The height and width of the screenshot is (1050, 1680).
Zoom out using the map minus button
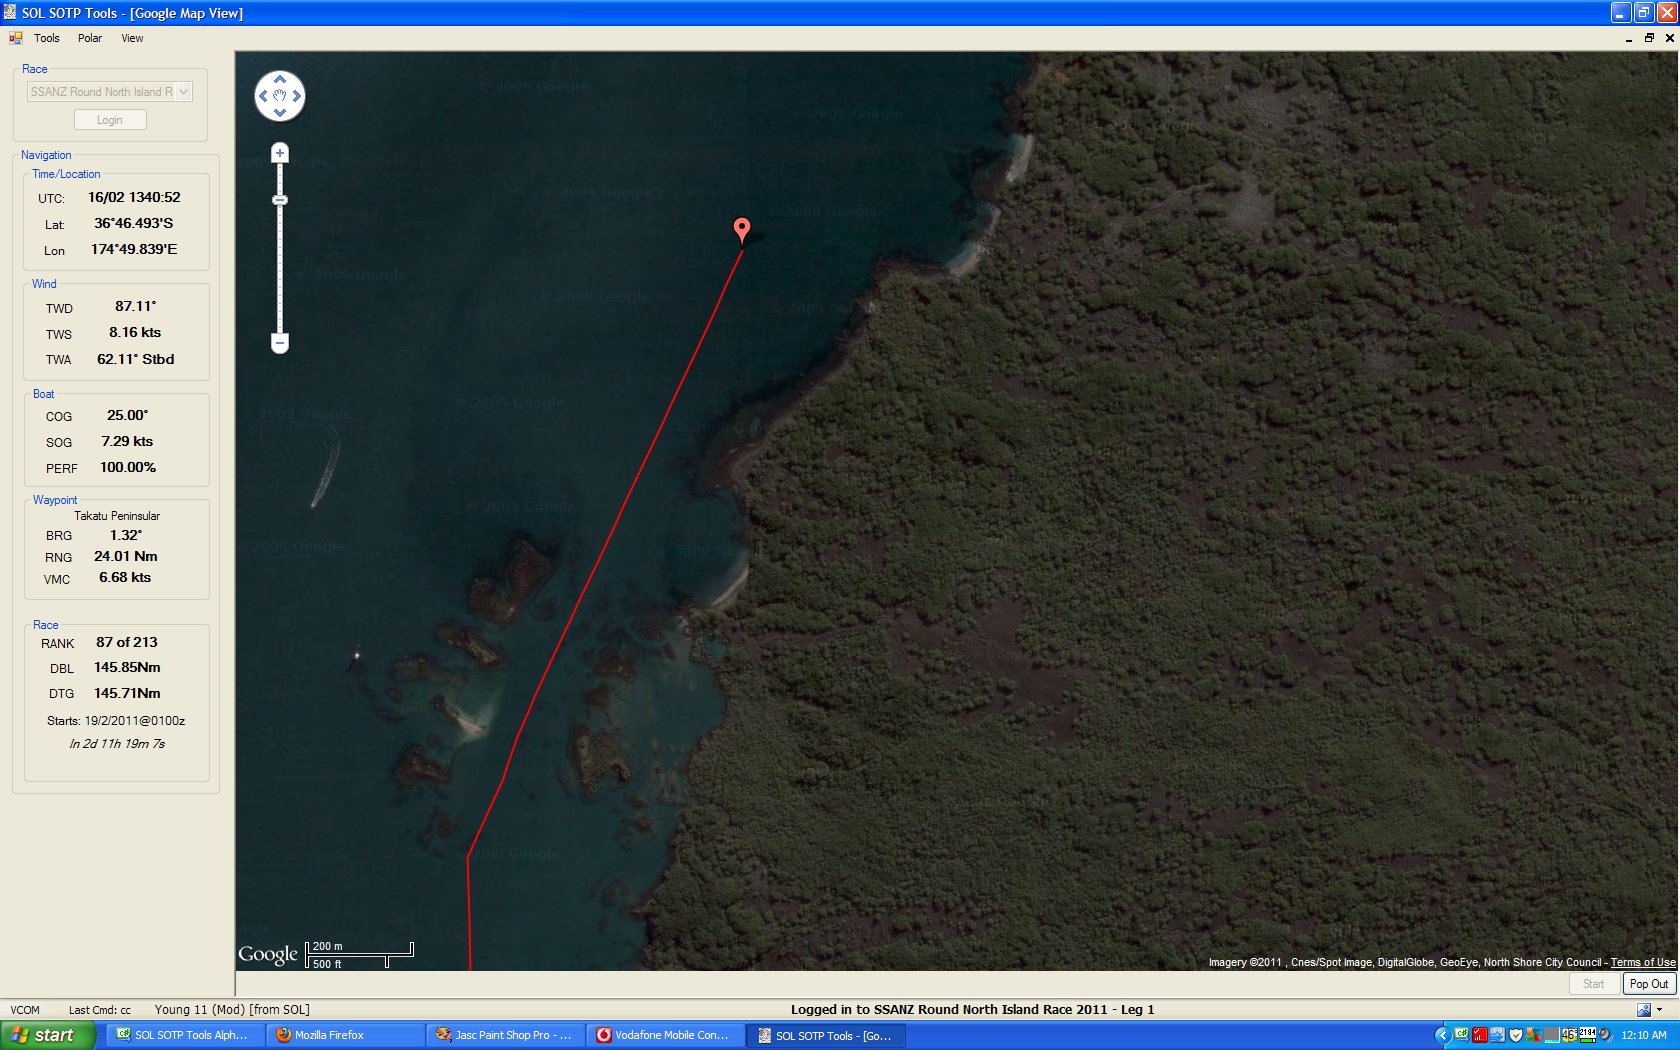(x=280, y=343)
